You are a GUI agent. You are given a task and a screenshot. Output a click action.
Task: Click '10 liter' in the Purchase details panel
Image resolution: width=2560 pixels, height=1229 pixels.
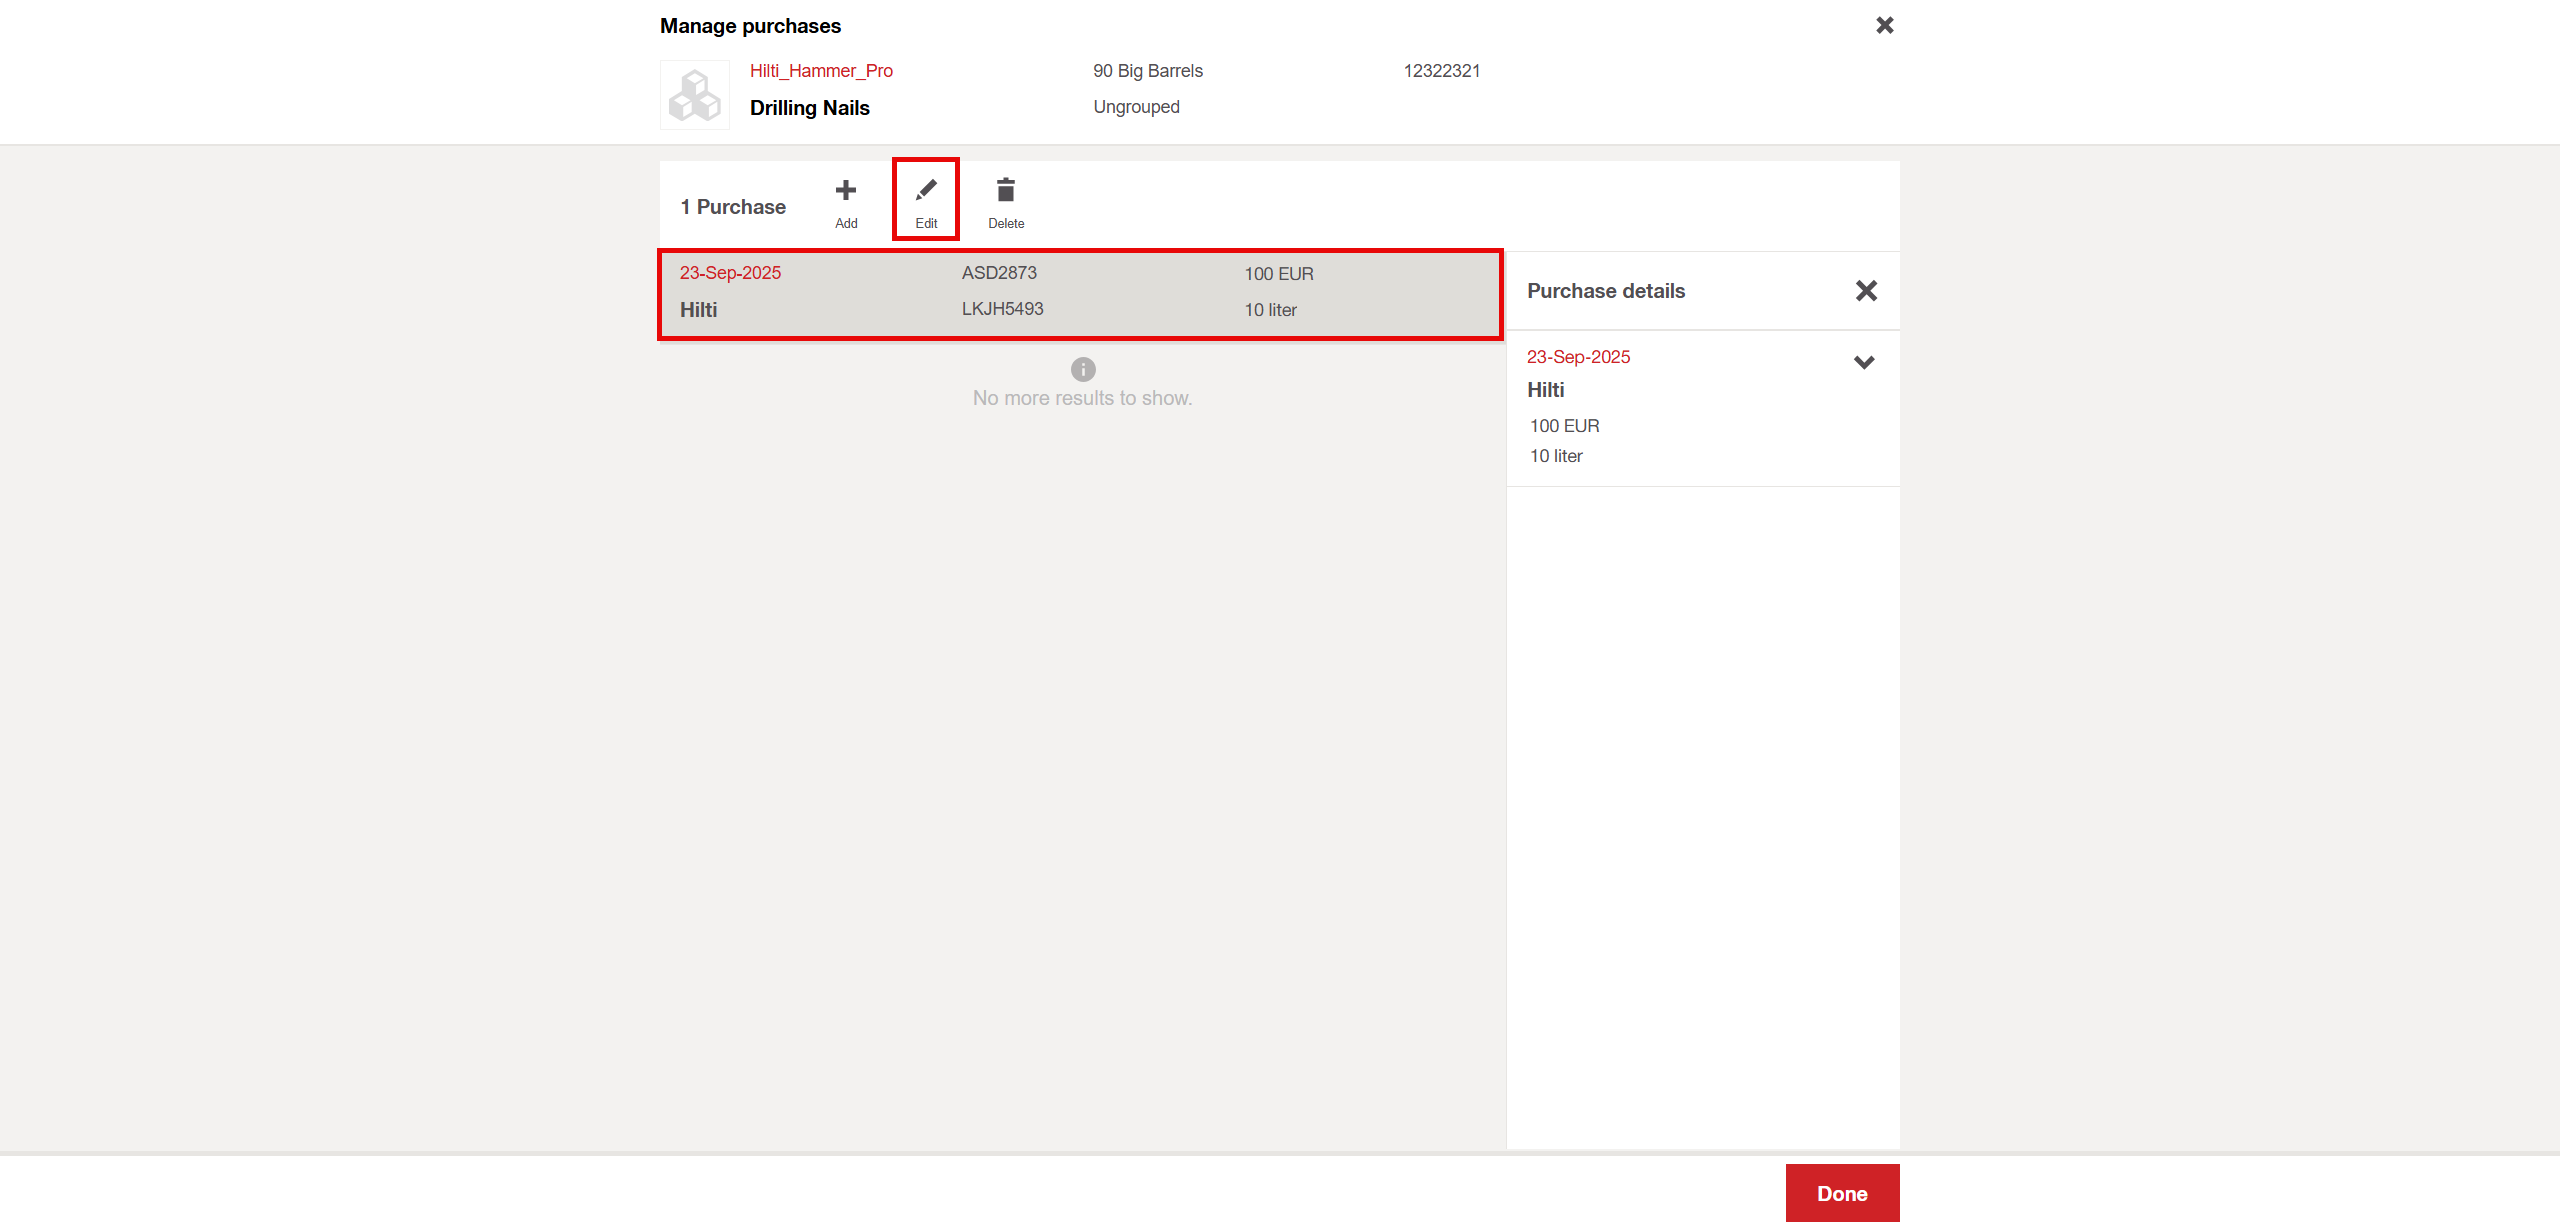click(1556, 456)
